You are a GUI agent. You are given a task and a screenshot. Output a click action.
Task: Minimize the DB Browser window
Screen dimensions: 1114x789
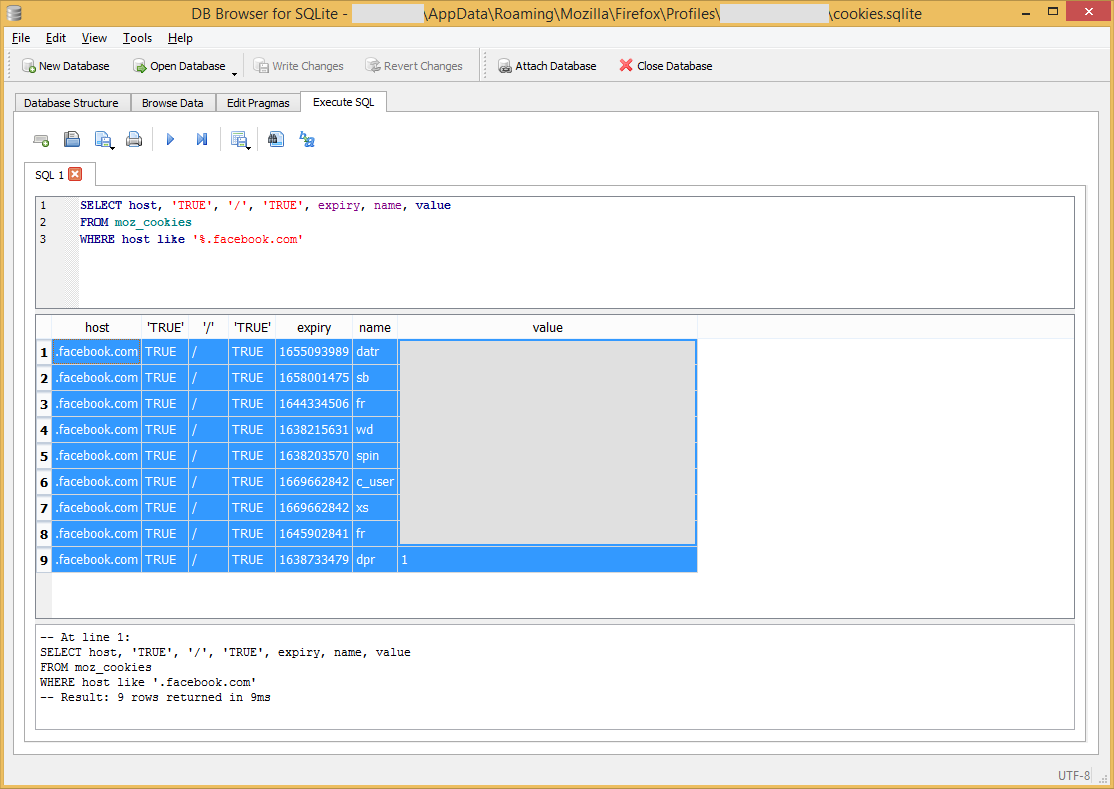[1026, 12]
